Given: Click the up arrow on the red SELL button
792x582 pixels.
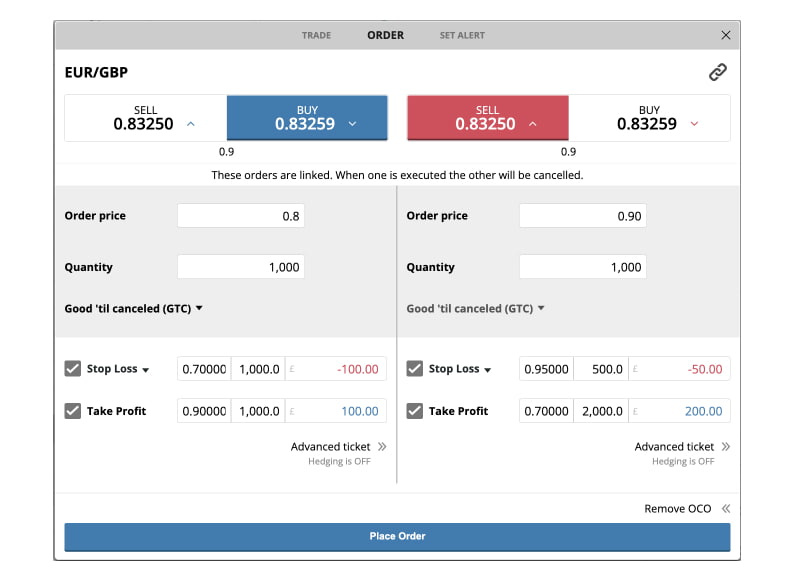Looking at the screenshot, I should 532,124.
